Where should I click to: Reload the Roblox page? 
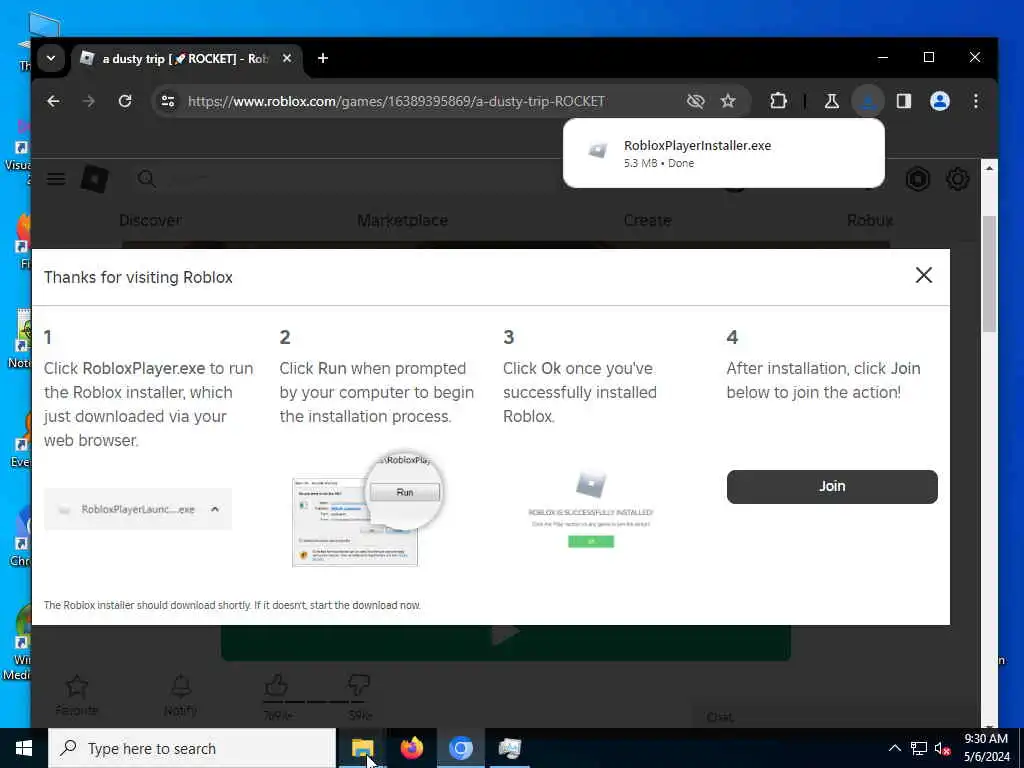125,101
